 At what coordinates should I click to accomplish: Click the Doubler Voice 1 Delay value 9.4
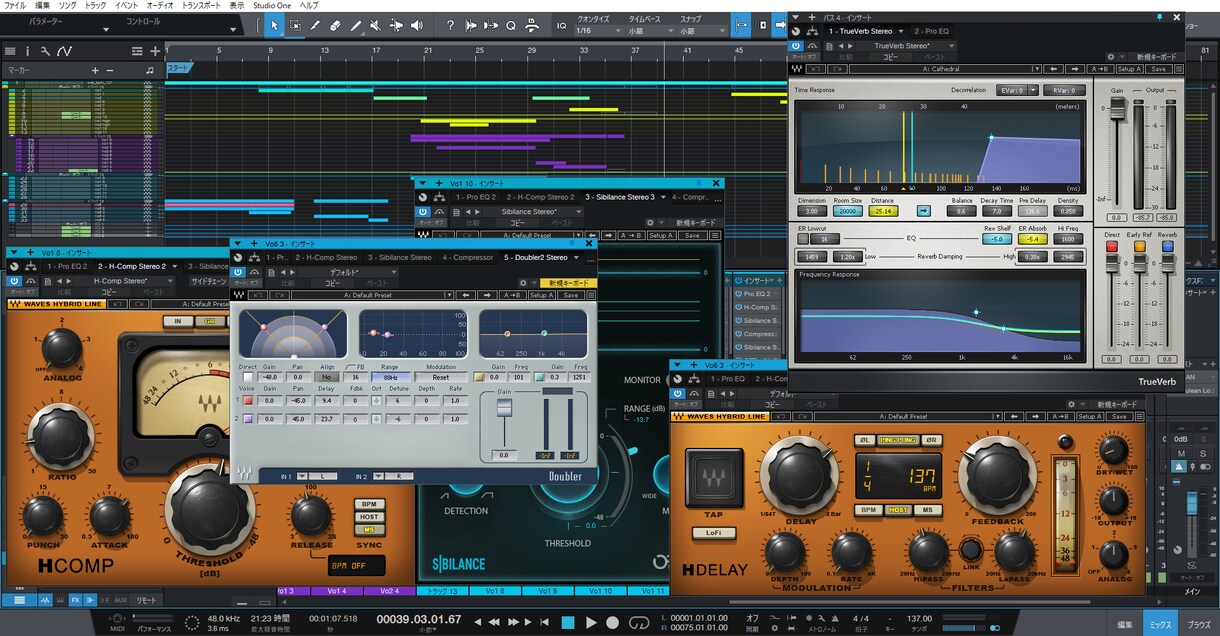coord(327,400)
